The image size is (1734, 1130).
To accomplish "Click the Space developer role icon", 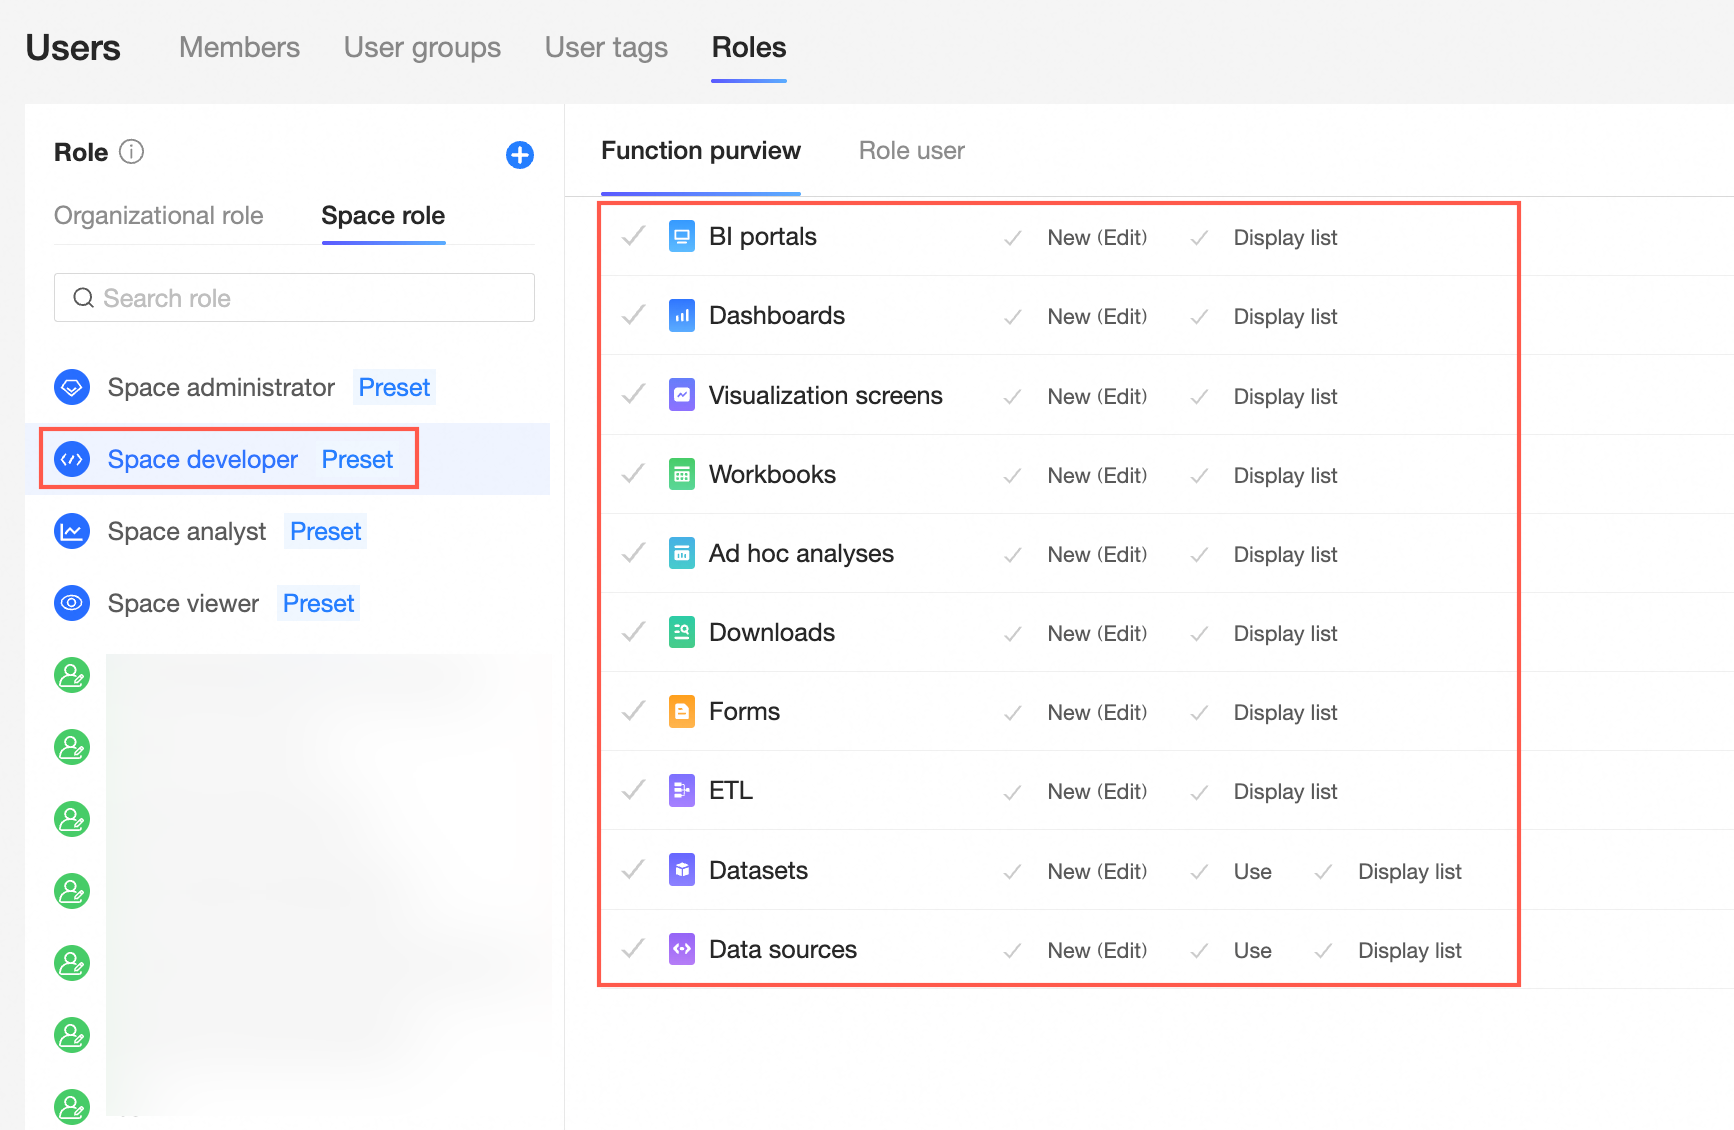I will 72,459.
